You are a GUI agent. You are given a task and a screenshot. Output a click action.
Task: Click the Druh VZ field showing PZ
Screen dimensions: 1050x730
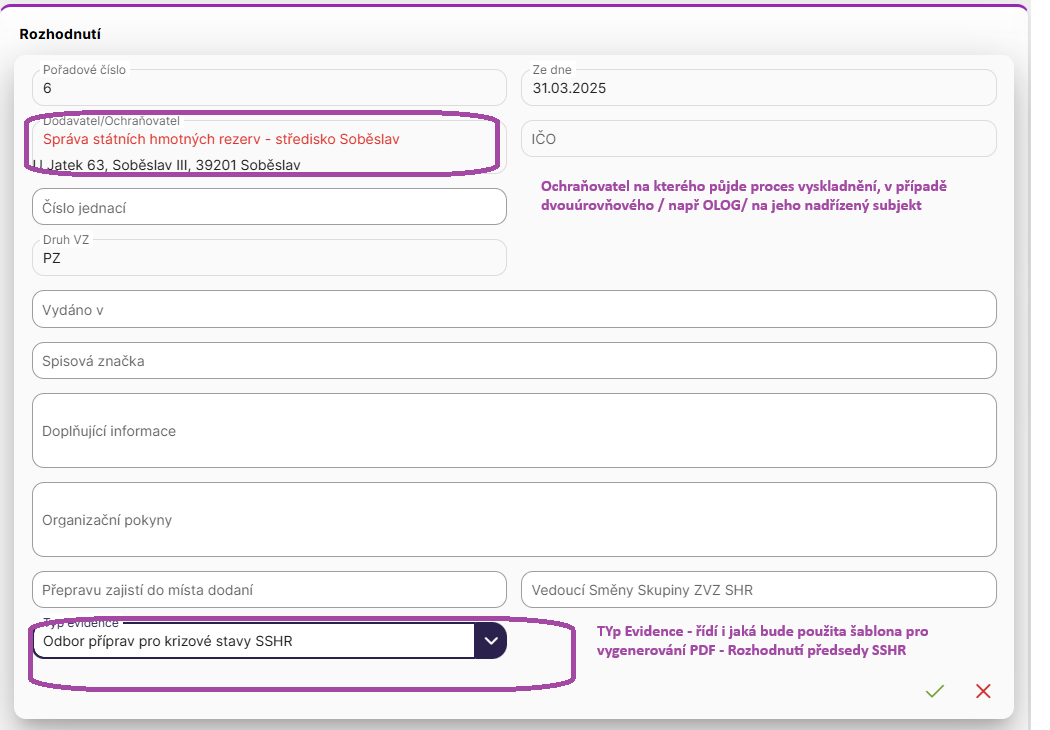point(269,258)
